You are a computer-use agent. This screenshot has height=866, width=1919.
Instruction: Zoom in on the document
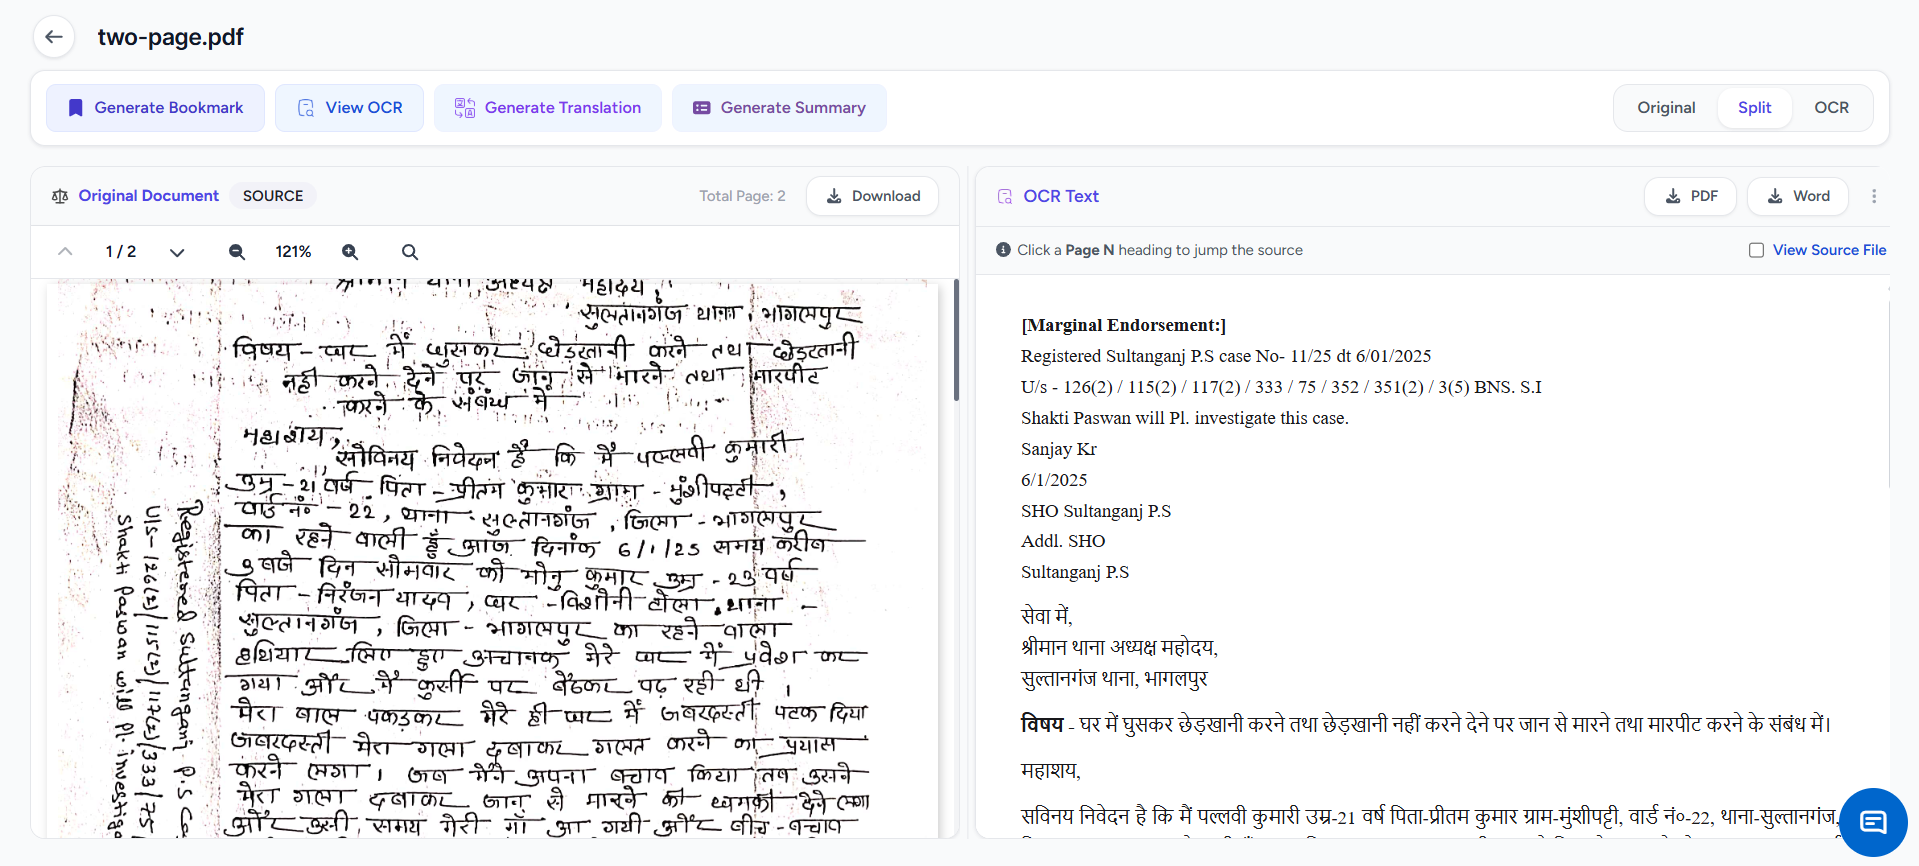point(350,252)
